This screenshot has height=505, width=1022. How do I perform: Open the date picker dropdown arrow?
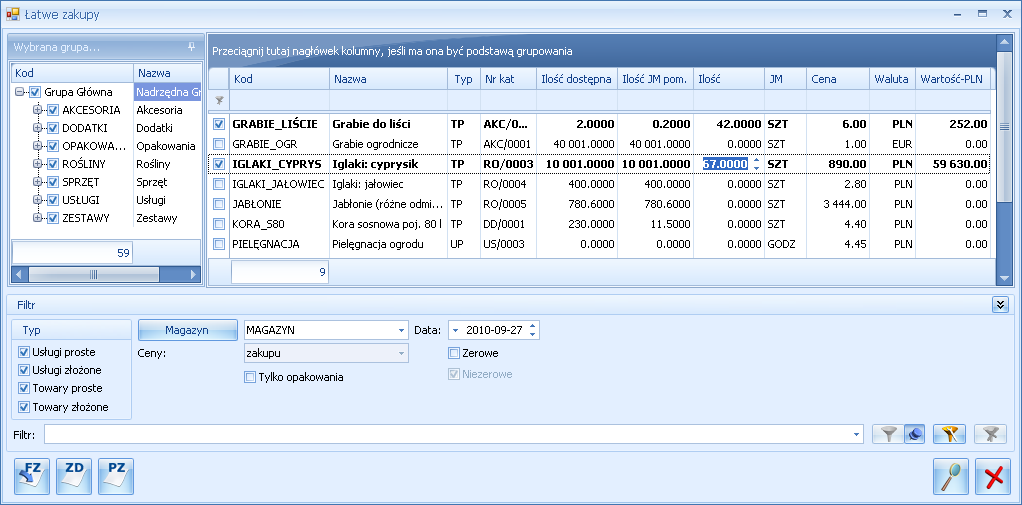[x=455, y=330]
